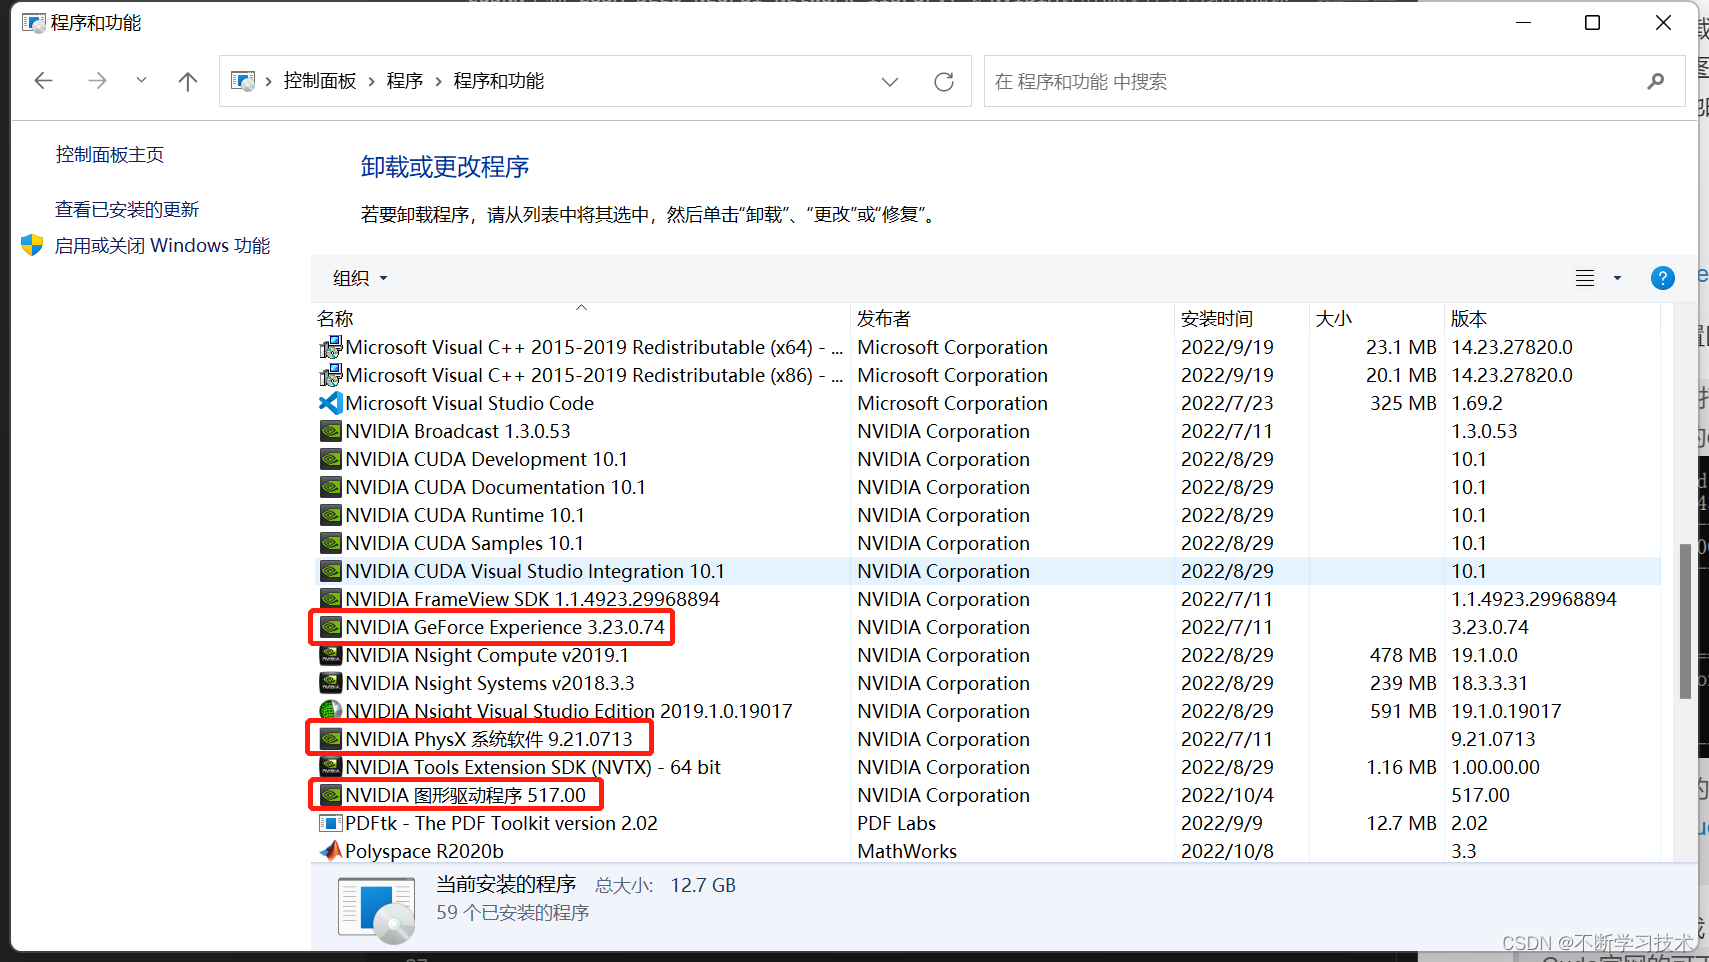Open the 组织 dropdown menu

pos(358,278)
